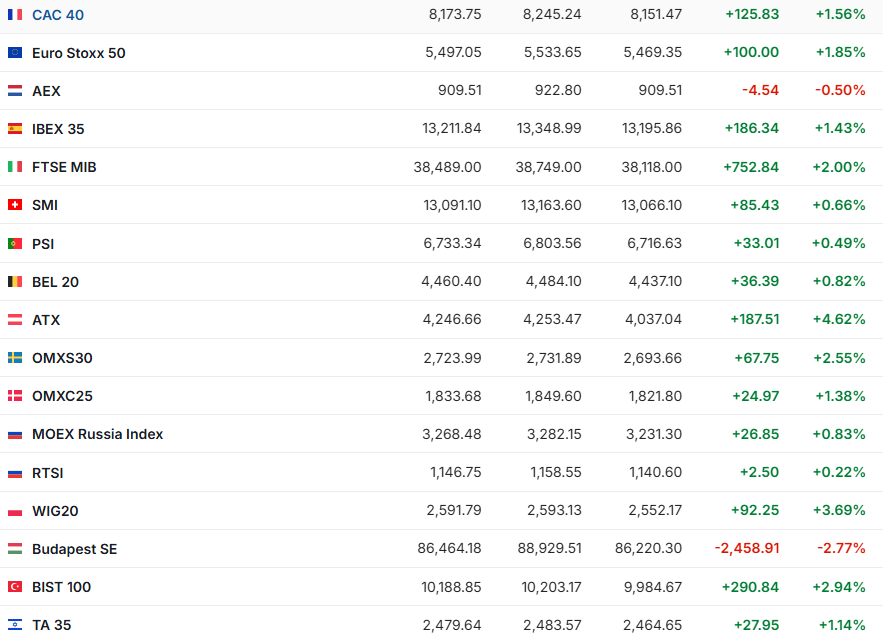This screenshot has height=637, width=883.
Task: Select the RTSI index name
Action: 47,473
